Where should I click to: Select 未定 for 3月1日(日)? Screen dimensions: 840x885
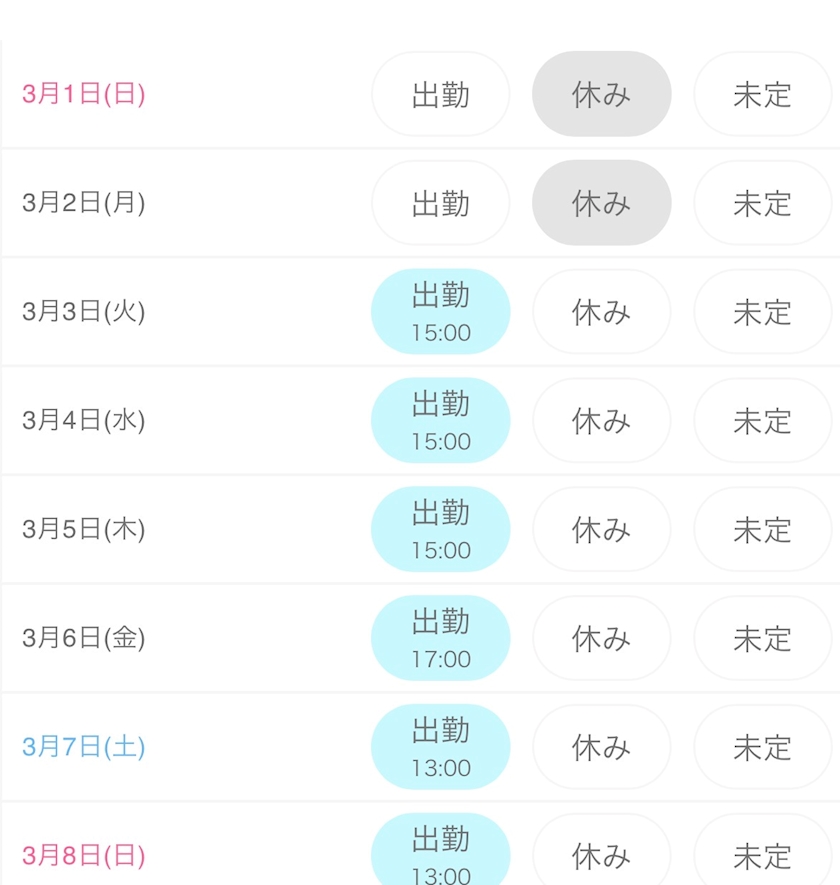coord(763,94)
